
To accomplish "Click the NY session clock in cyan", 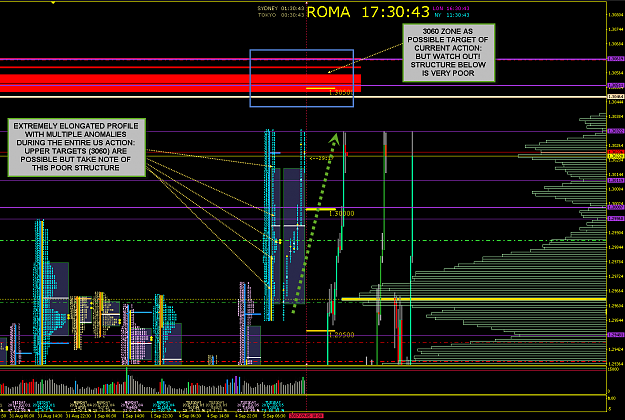I will 452,15.
